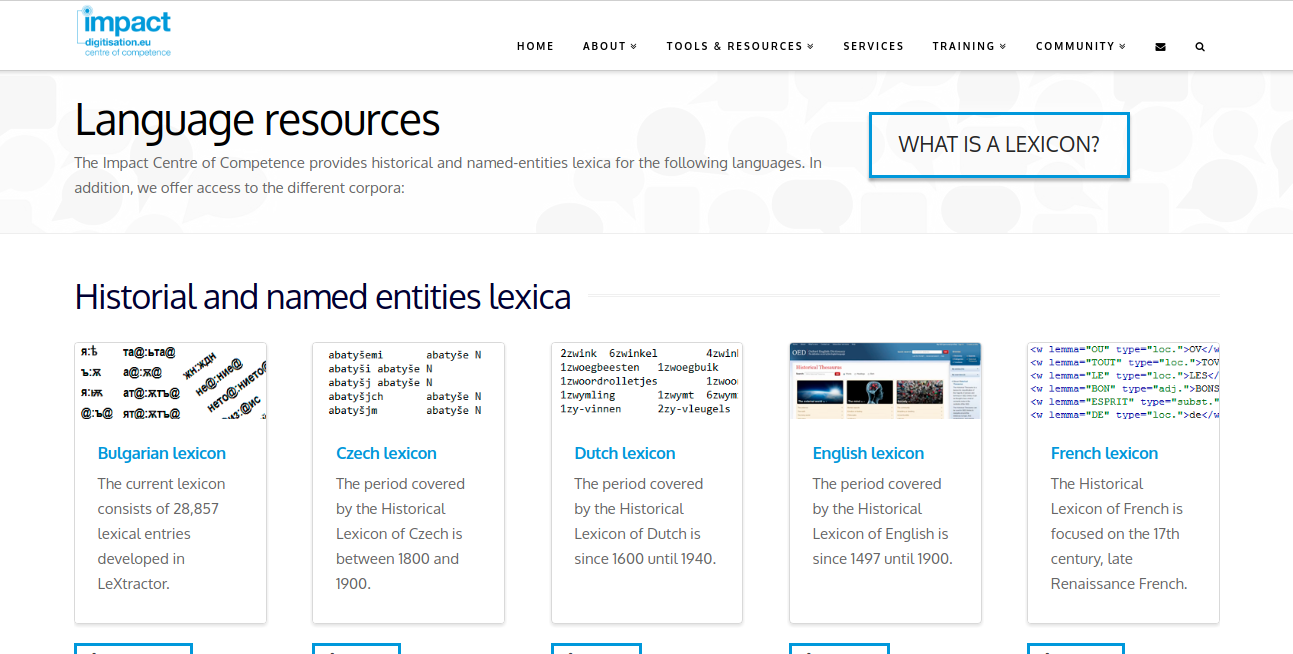
Task: Click the Dutch lexicon preview image
Action: (x=647, y=382)
